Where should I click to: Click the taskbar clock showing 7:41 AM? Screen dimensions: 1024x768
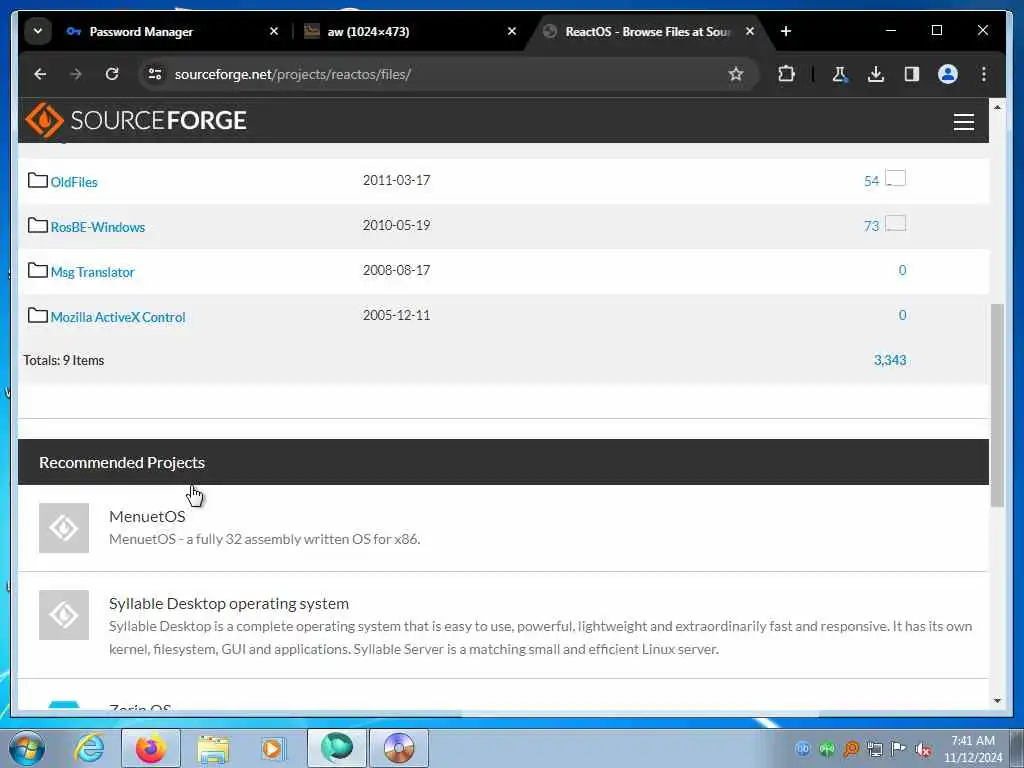pyautogui.click(x=972, y=741)
